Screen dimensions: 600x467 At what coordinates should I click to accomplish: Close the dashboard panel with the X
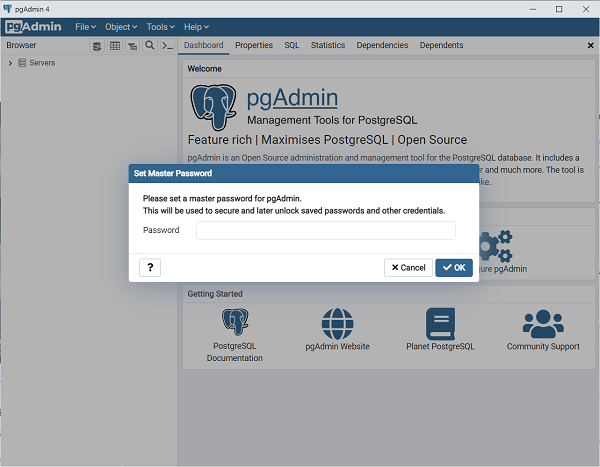pyautogui.click(x=590, y=46)
